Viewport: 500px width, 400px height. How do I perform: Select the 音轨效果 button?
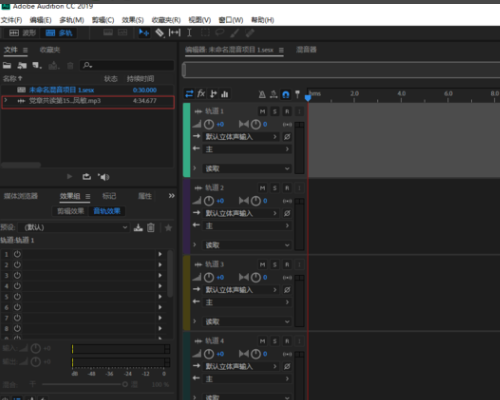[107, 211]
